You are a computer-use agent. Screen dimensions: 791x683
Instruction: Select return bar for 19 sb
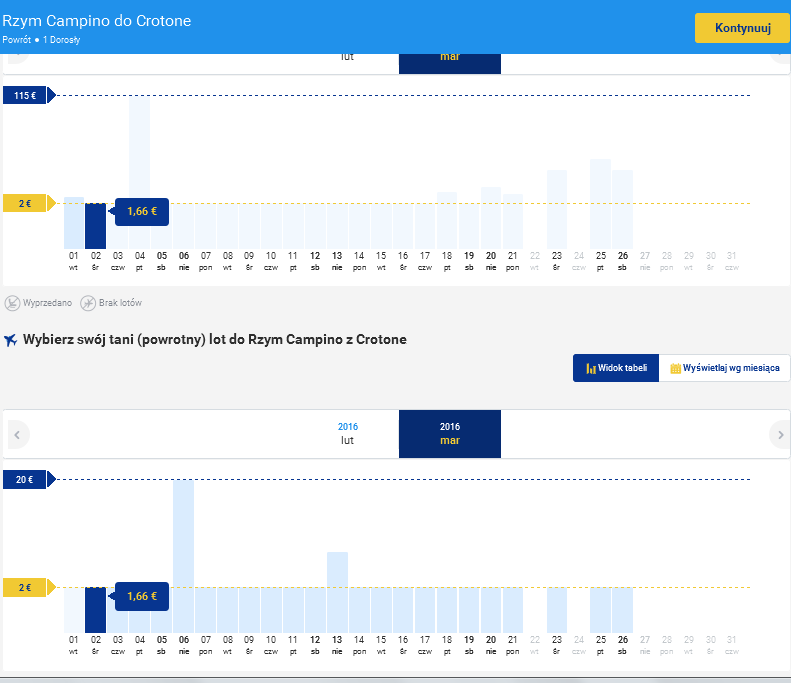coord(469,610)
